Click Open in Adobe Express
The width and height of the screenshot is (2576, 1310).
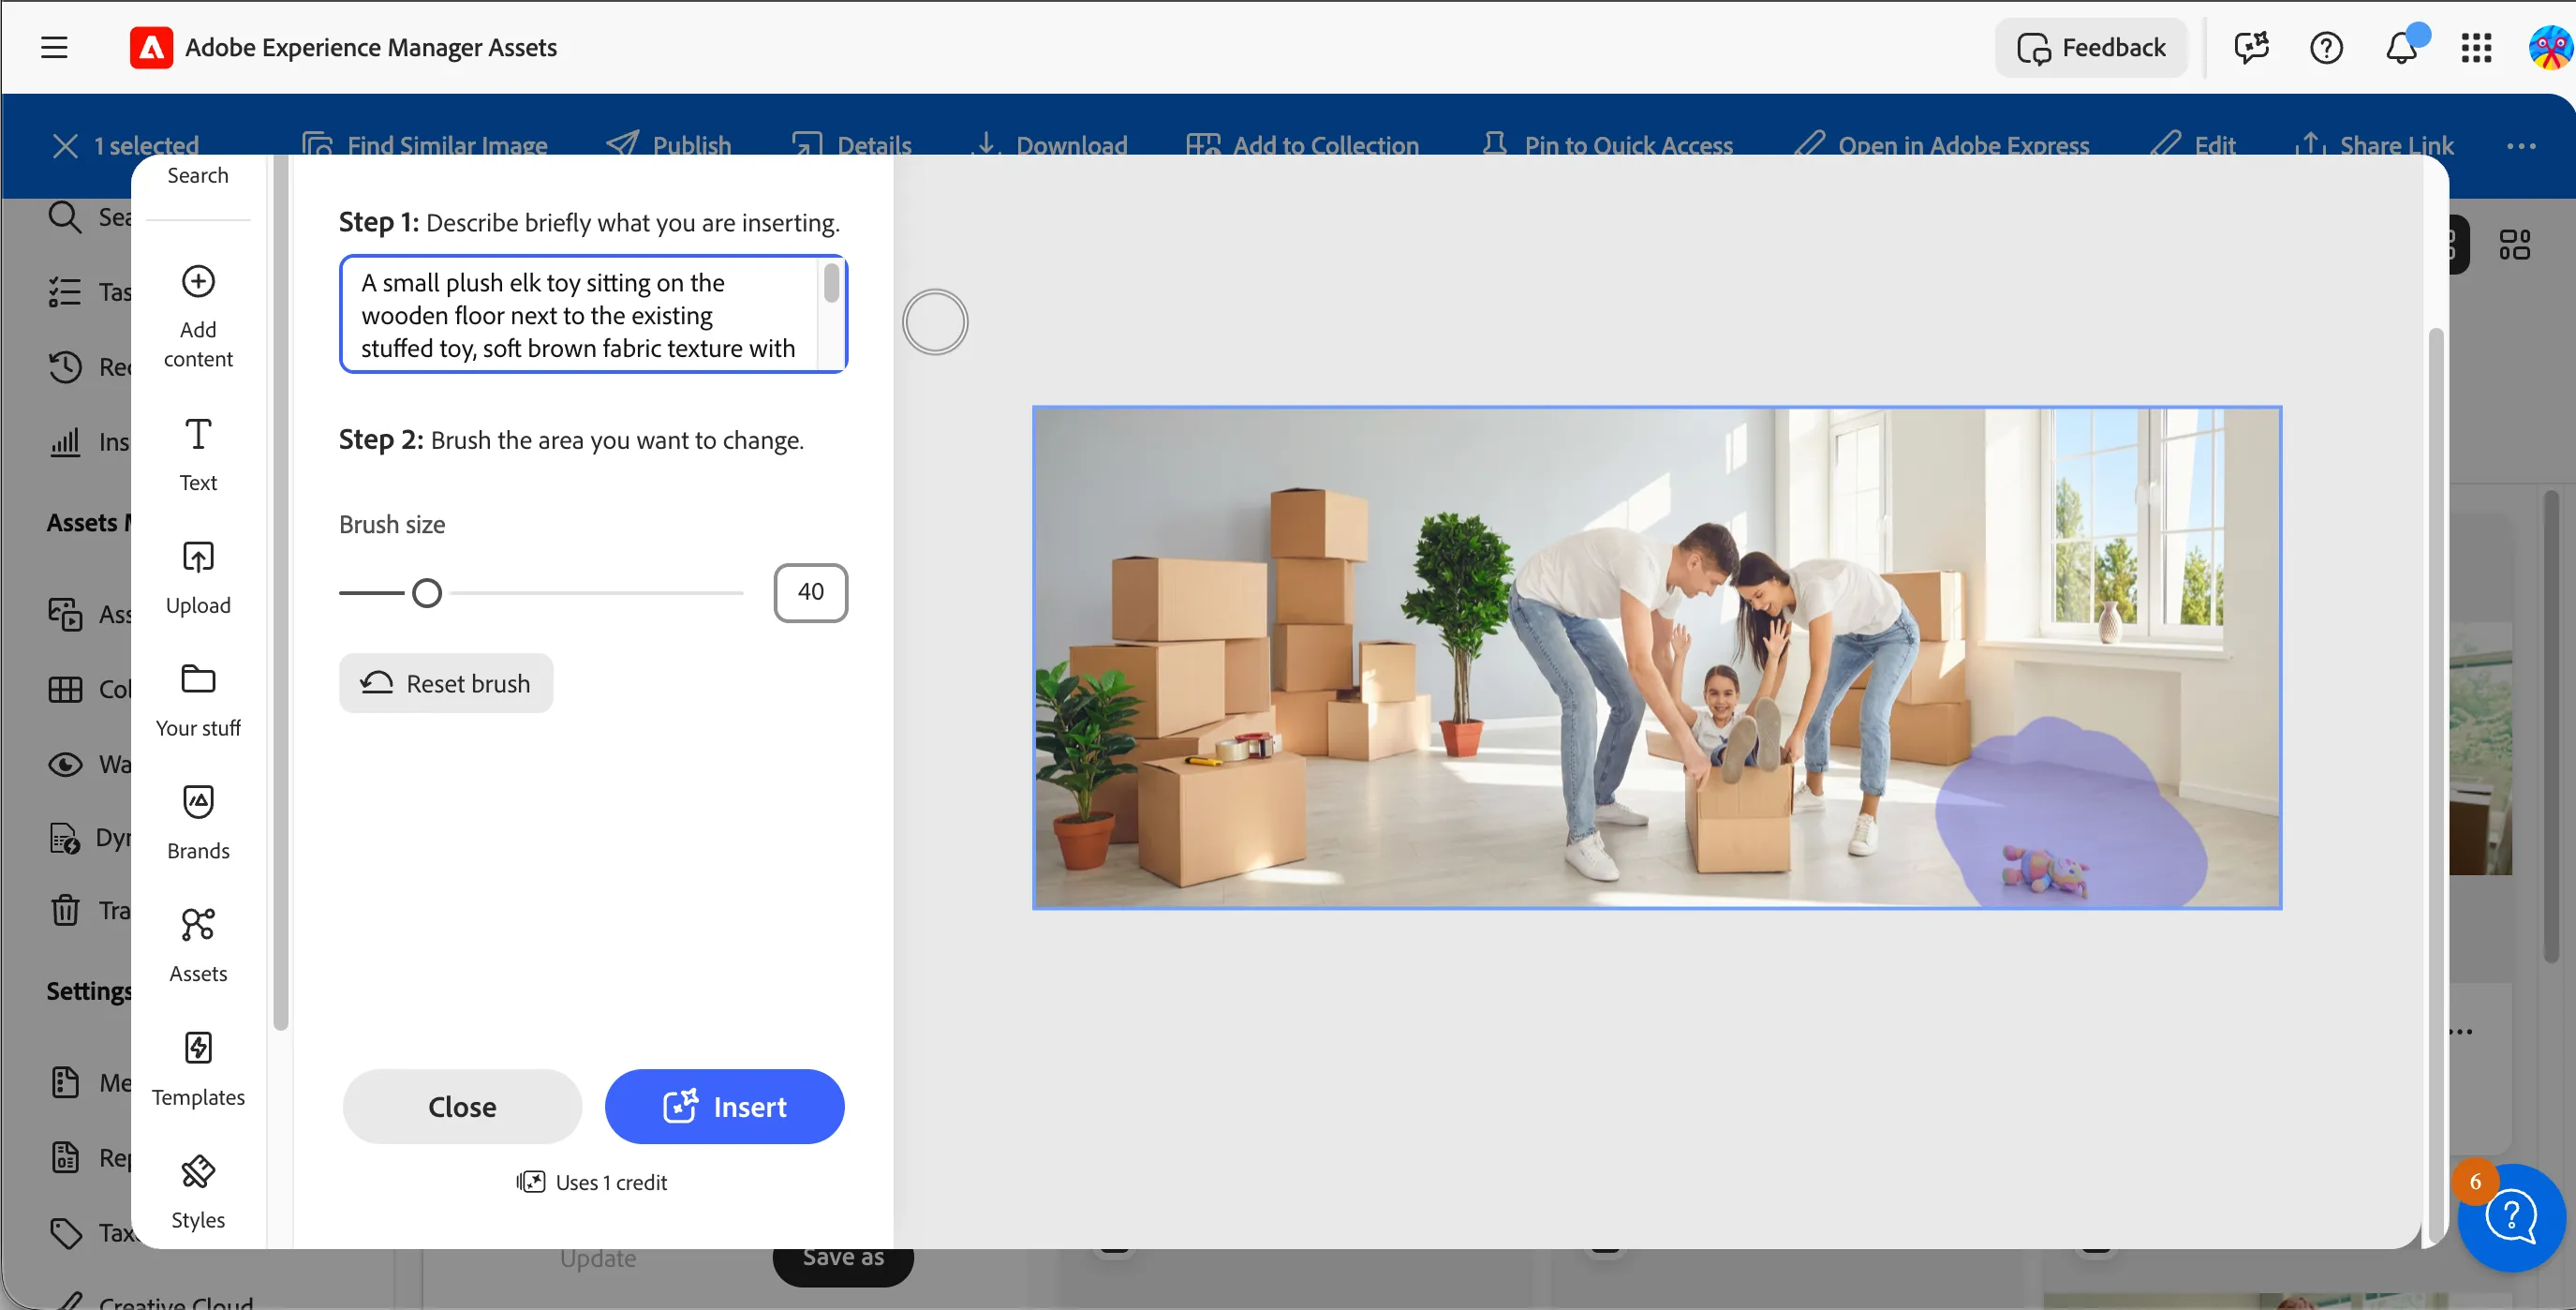(x=1942, y=146)
